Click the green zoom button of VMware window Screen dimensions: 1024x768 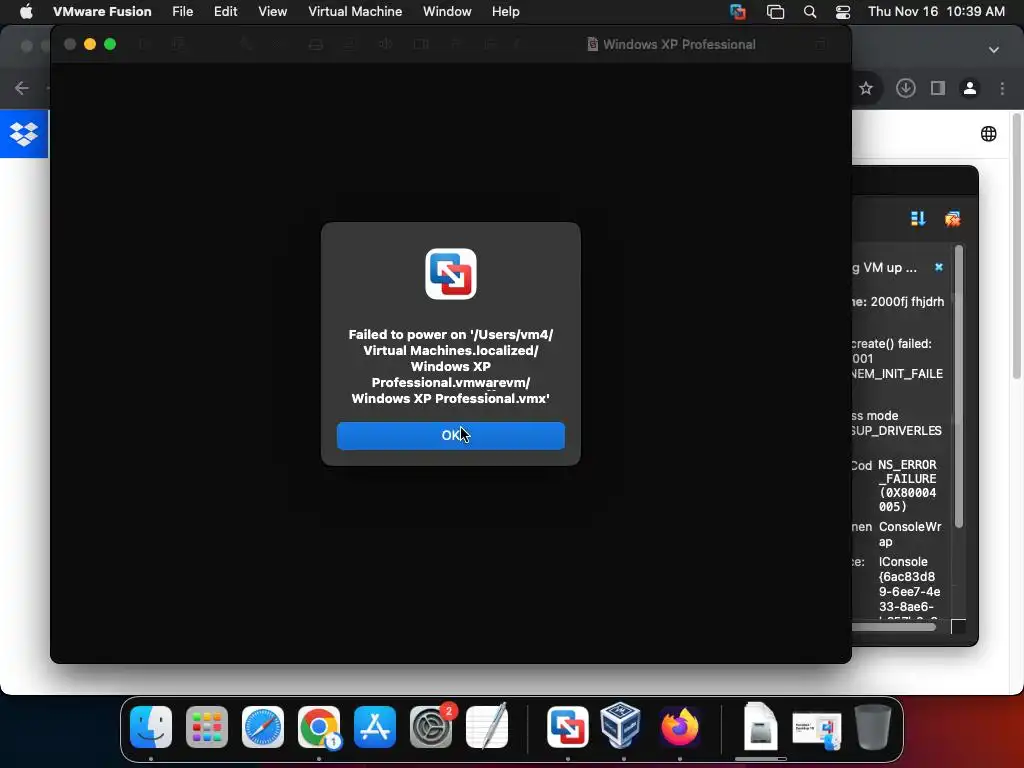(x=110, y=44)
